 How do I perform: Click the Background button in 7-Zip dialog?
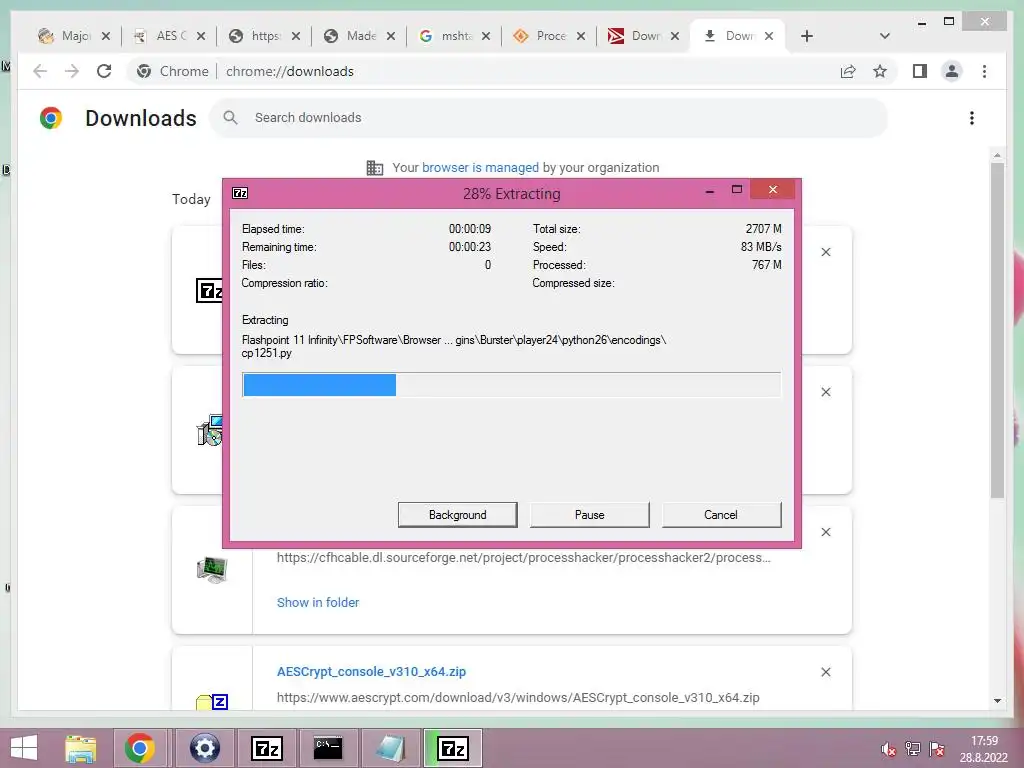(457, 515)
